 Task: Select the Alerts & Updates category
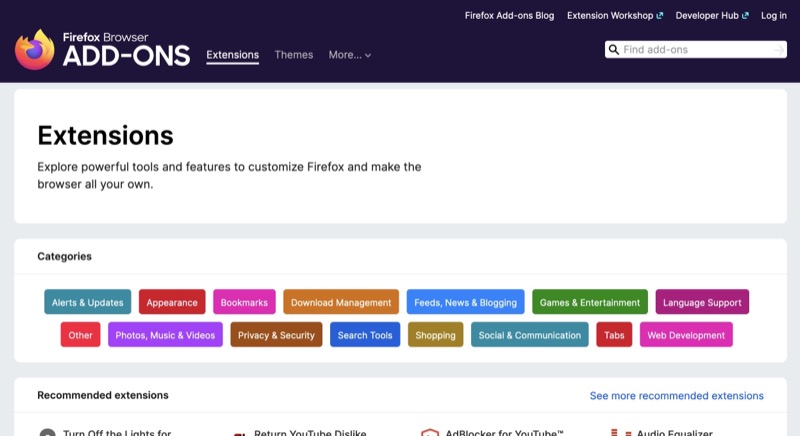tap(88, 302)
